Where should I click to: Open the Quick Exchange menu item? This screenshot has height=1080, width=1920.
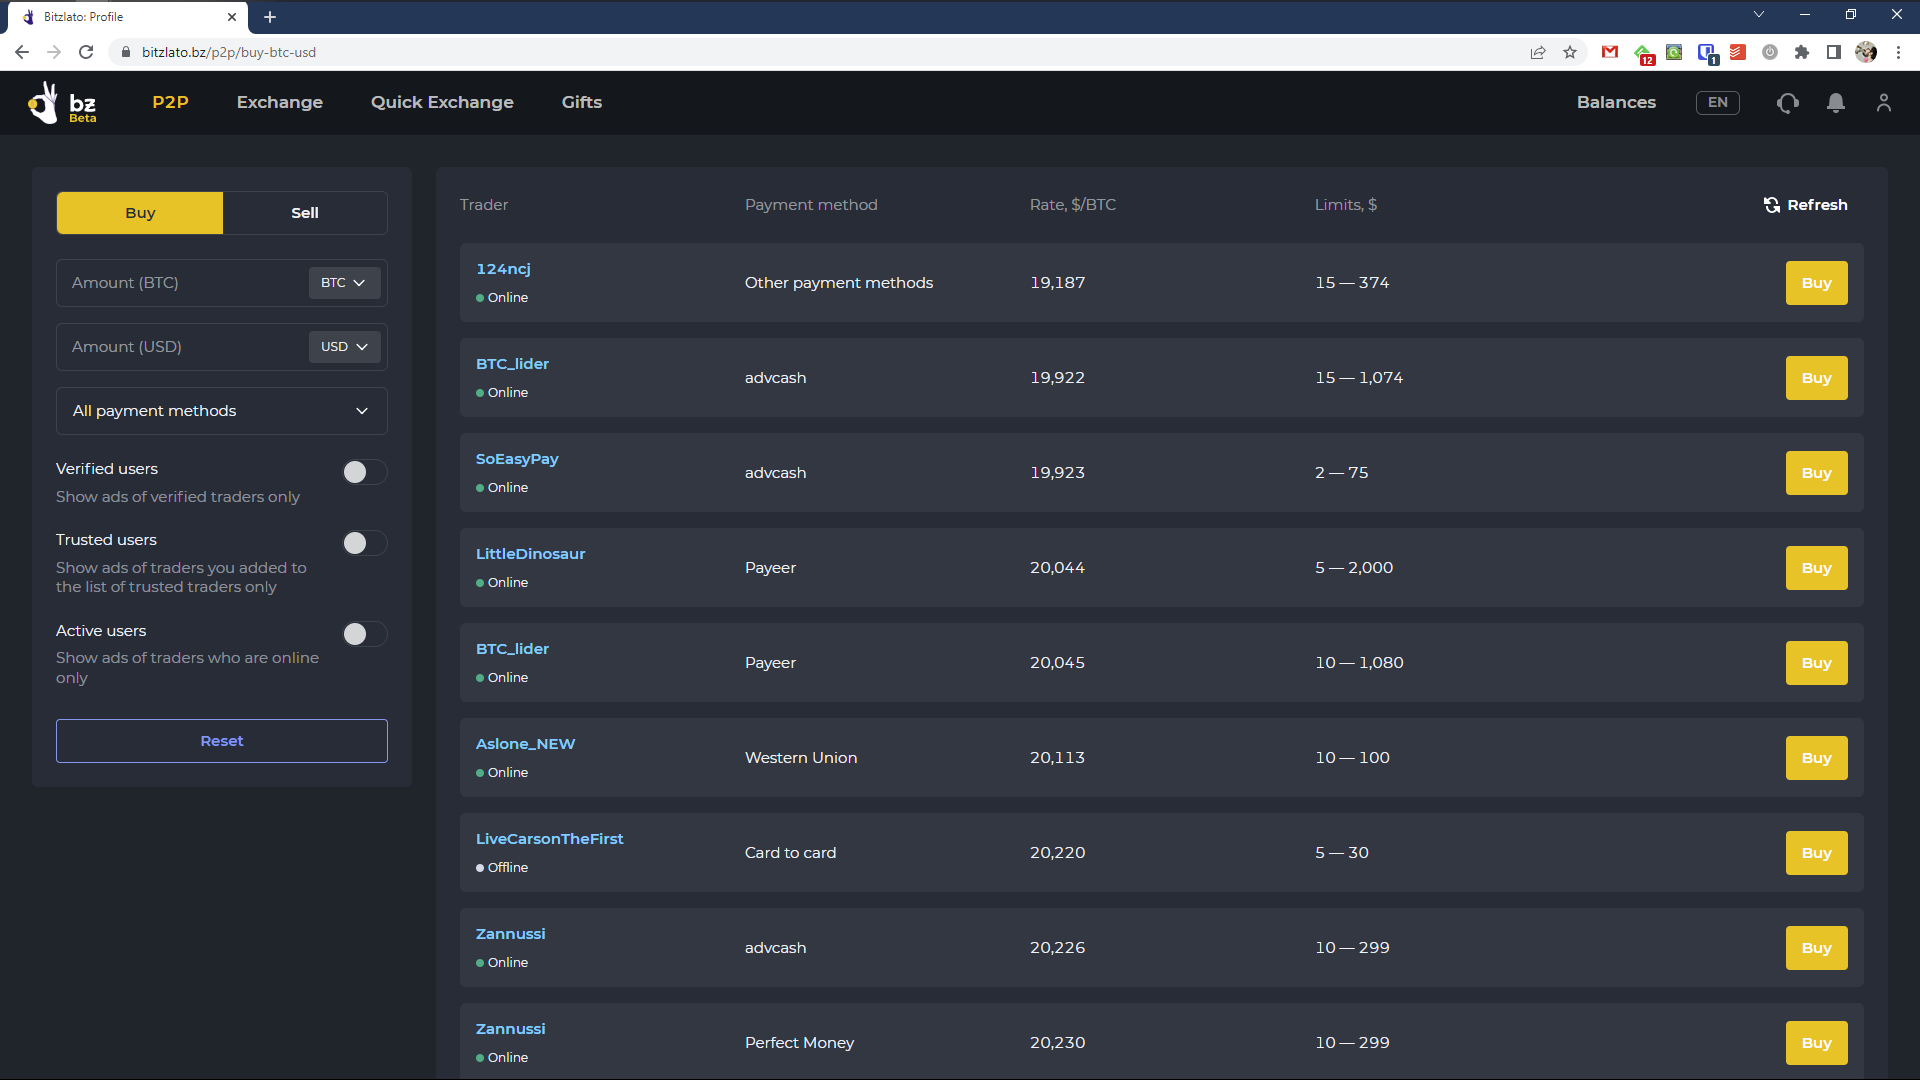(441, 102)
